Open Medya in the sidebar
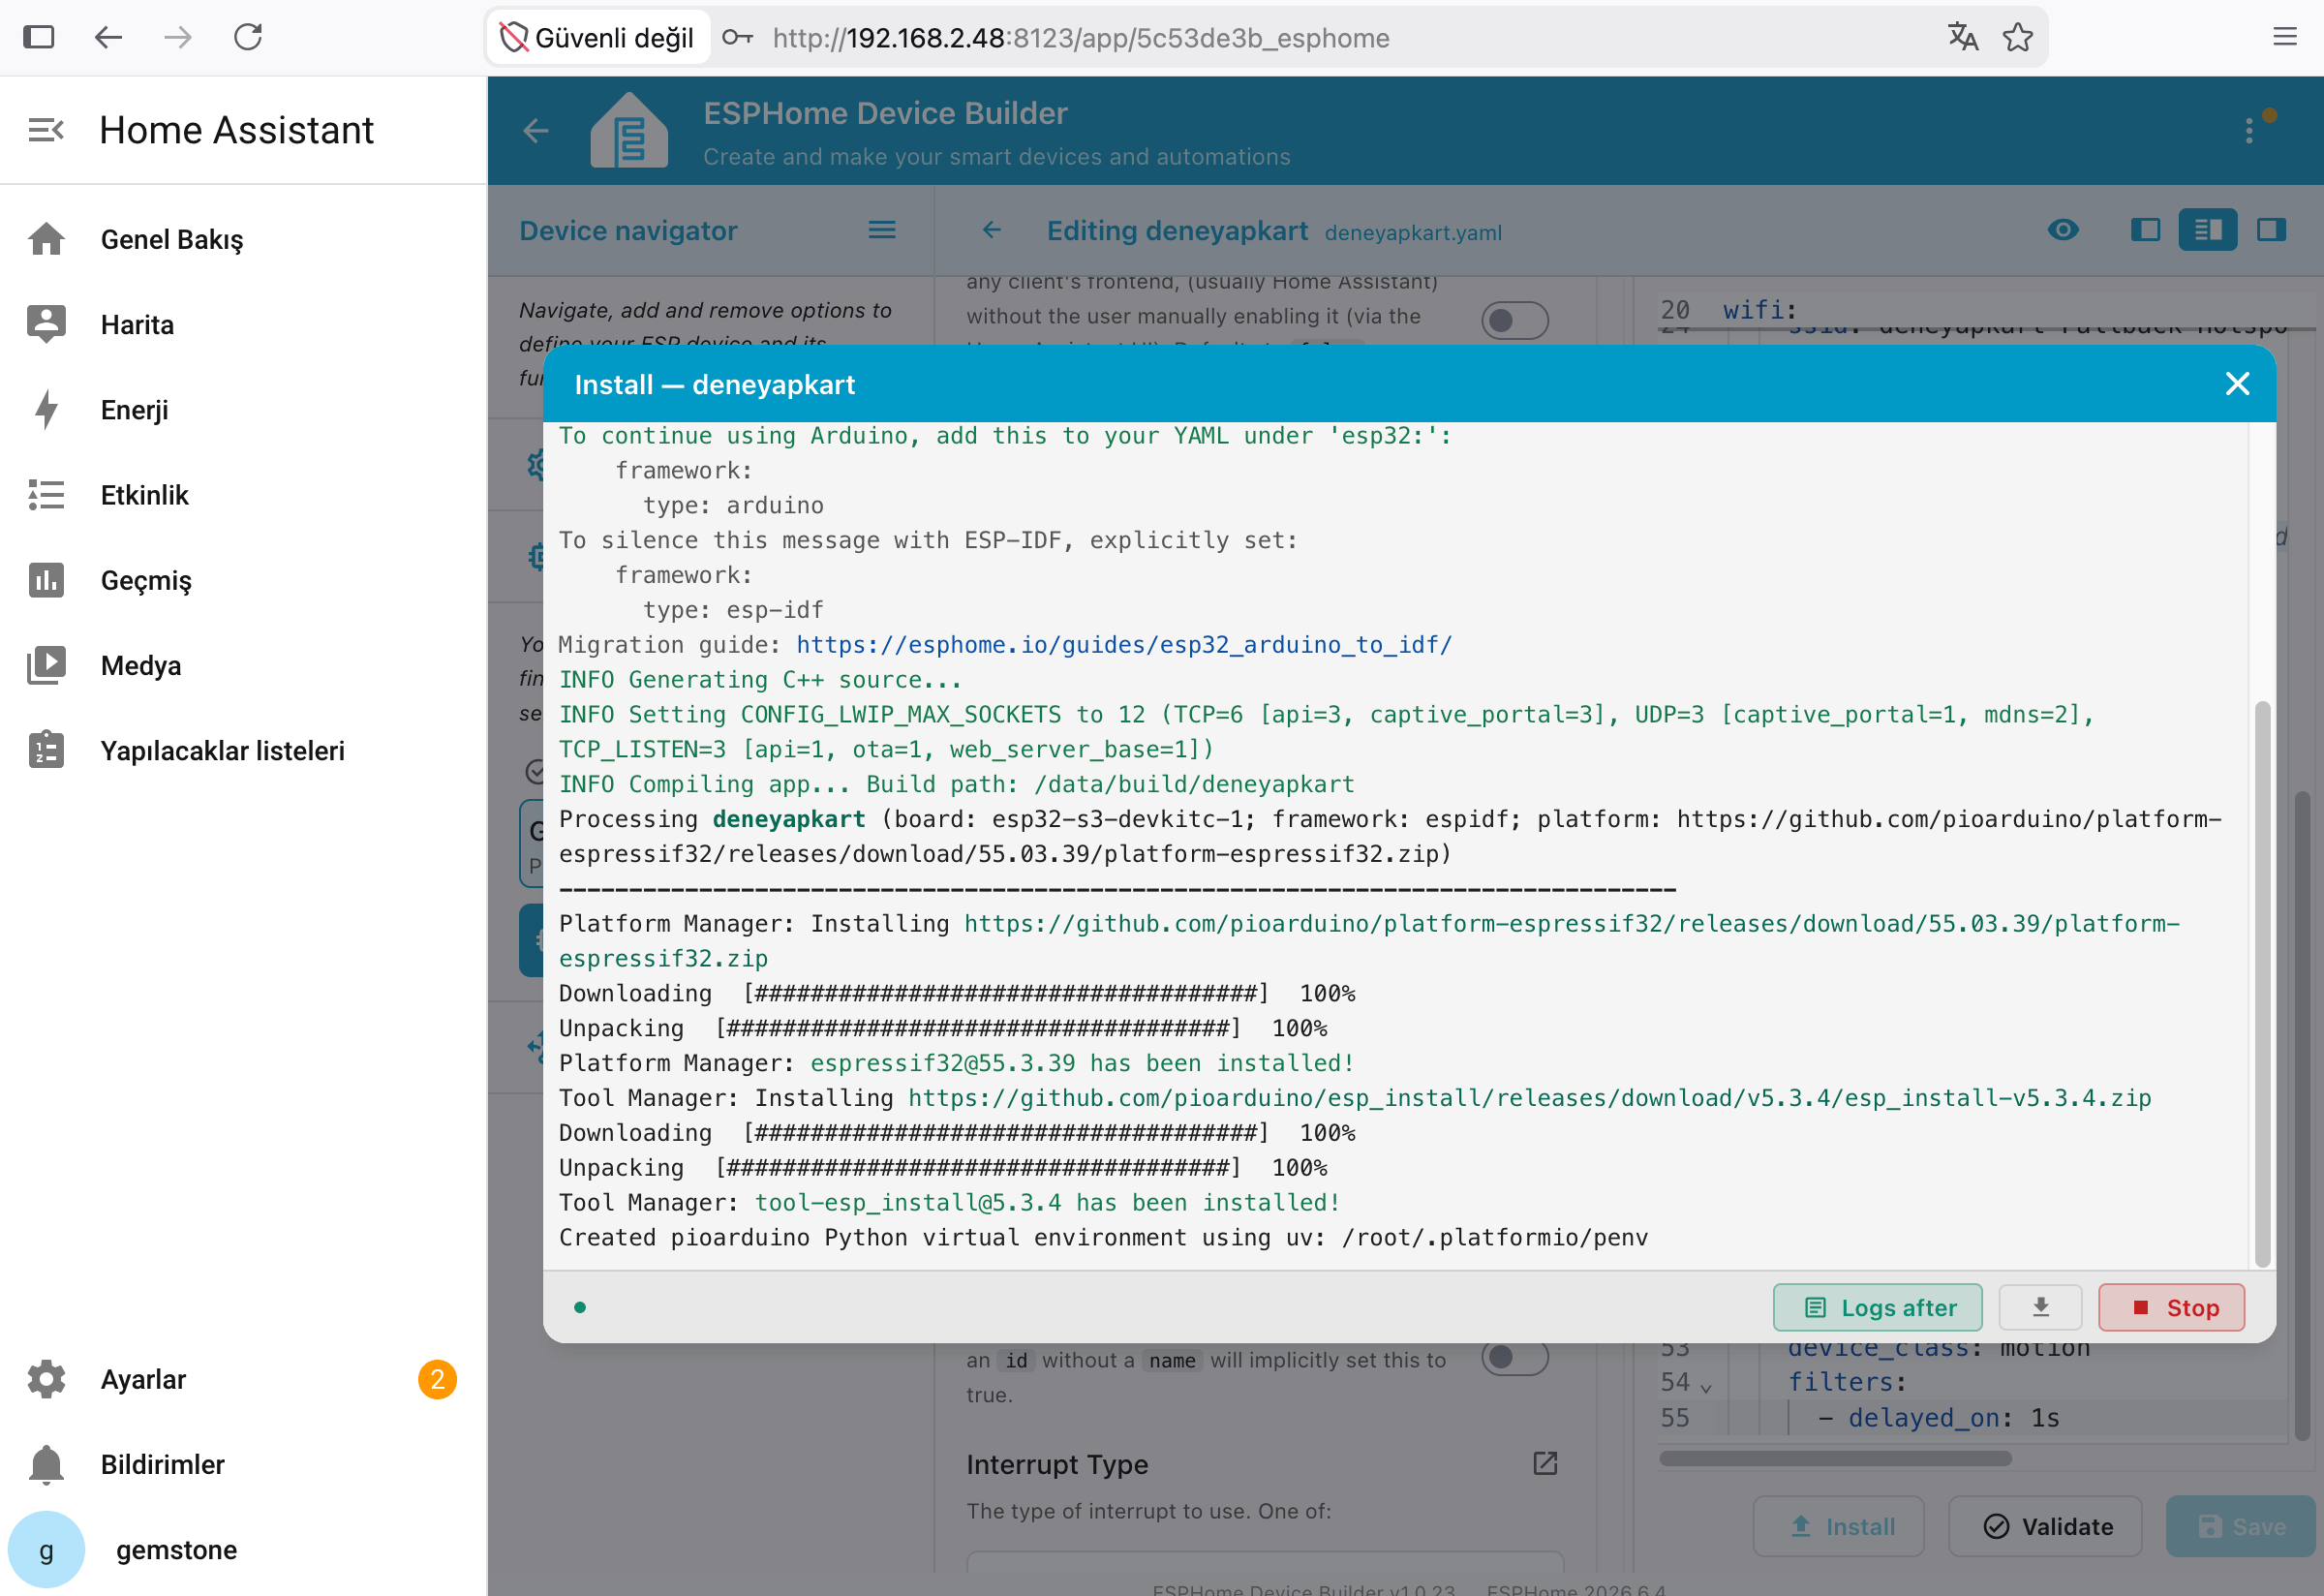 pyautogui.click(x=243, y=666)
